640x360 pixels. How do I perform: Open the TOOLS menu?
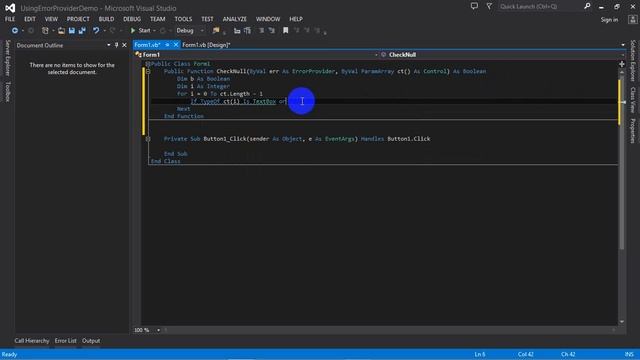tap(183, 19)
